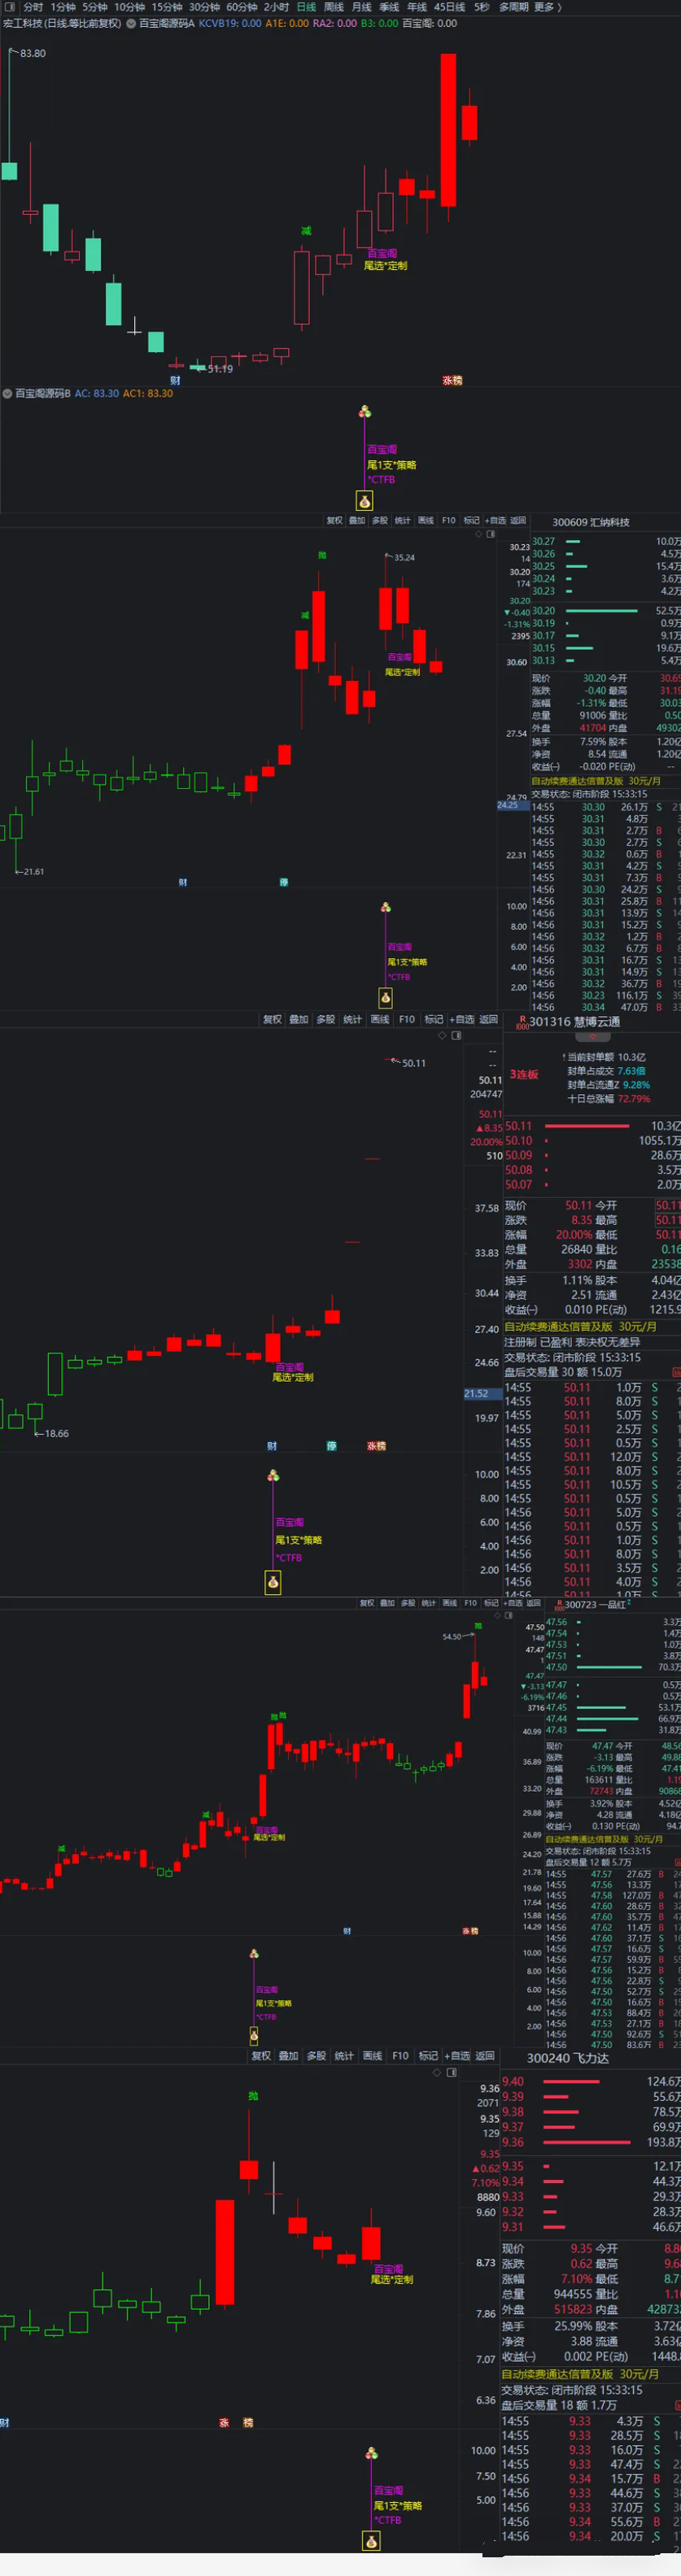Click 83.80 high price label

32,53
